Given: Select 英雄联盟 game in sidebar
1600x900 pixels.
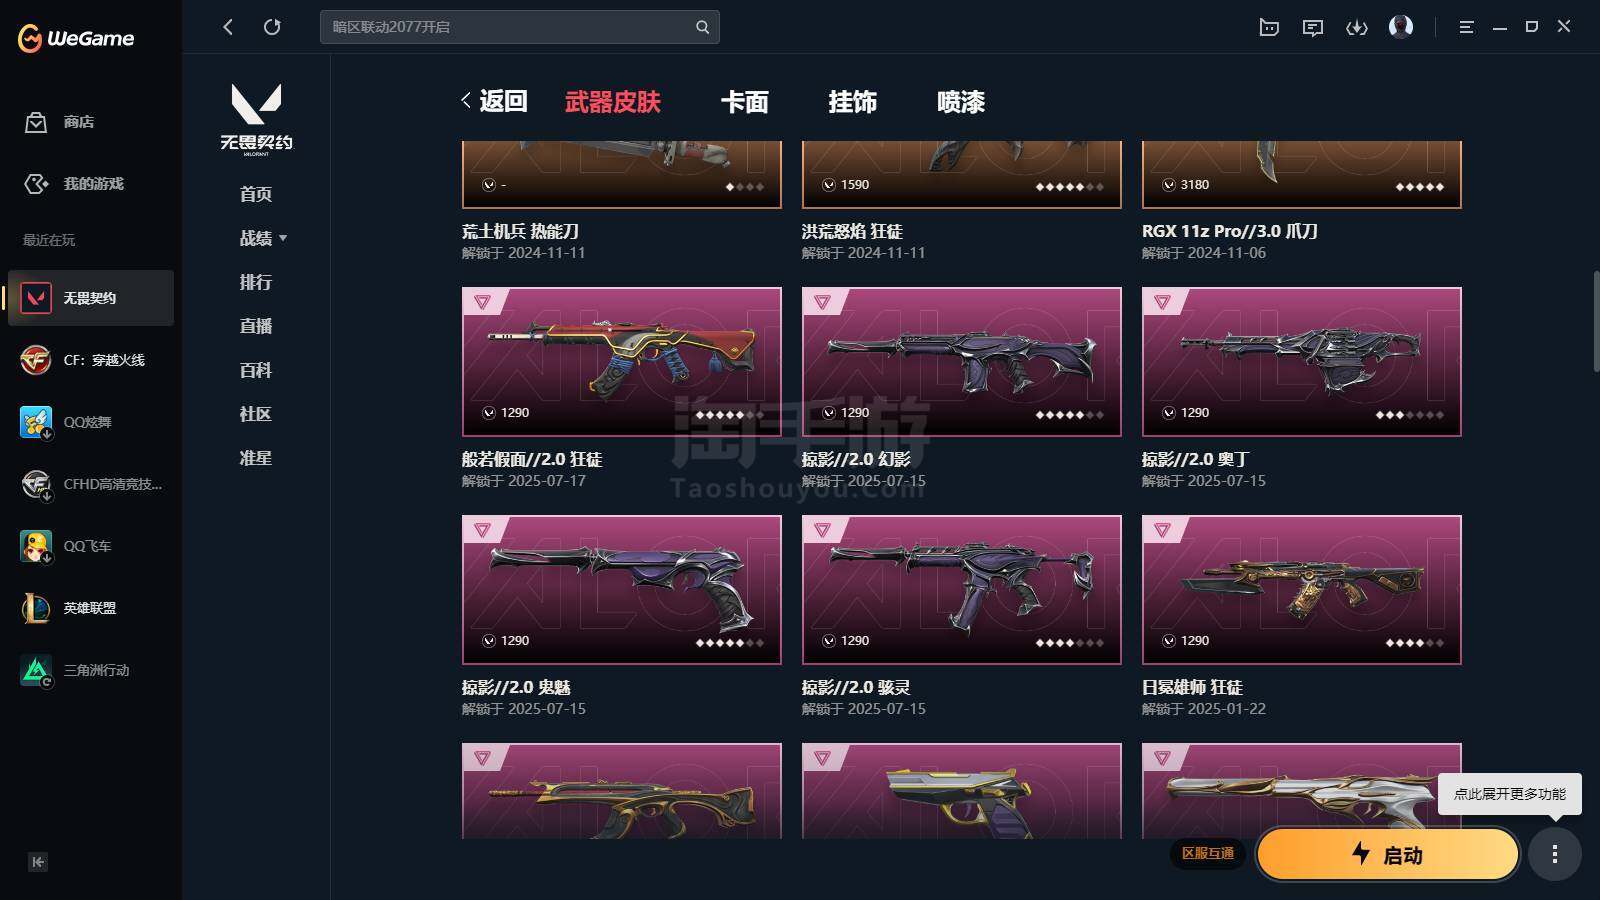Looking at the screenshot, I should 90,608.
